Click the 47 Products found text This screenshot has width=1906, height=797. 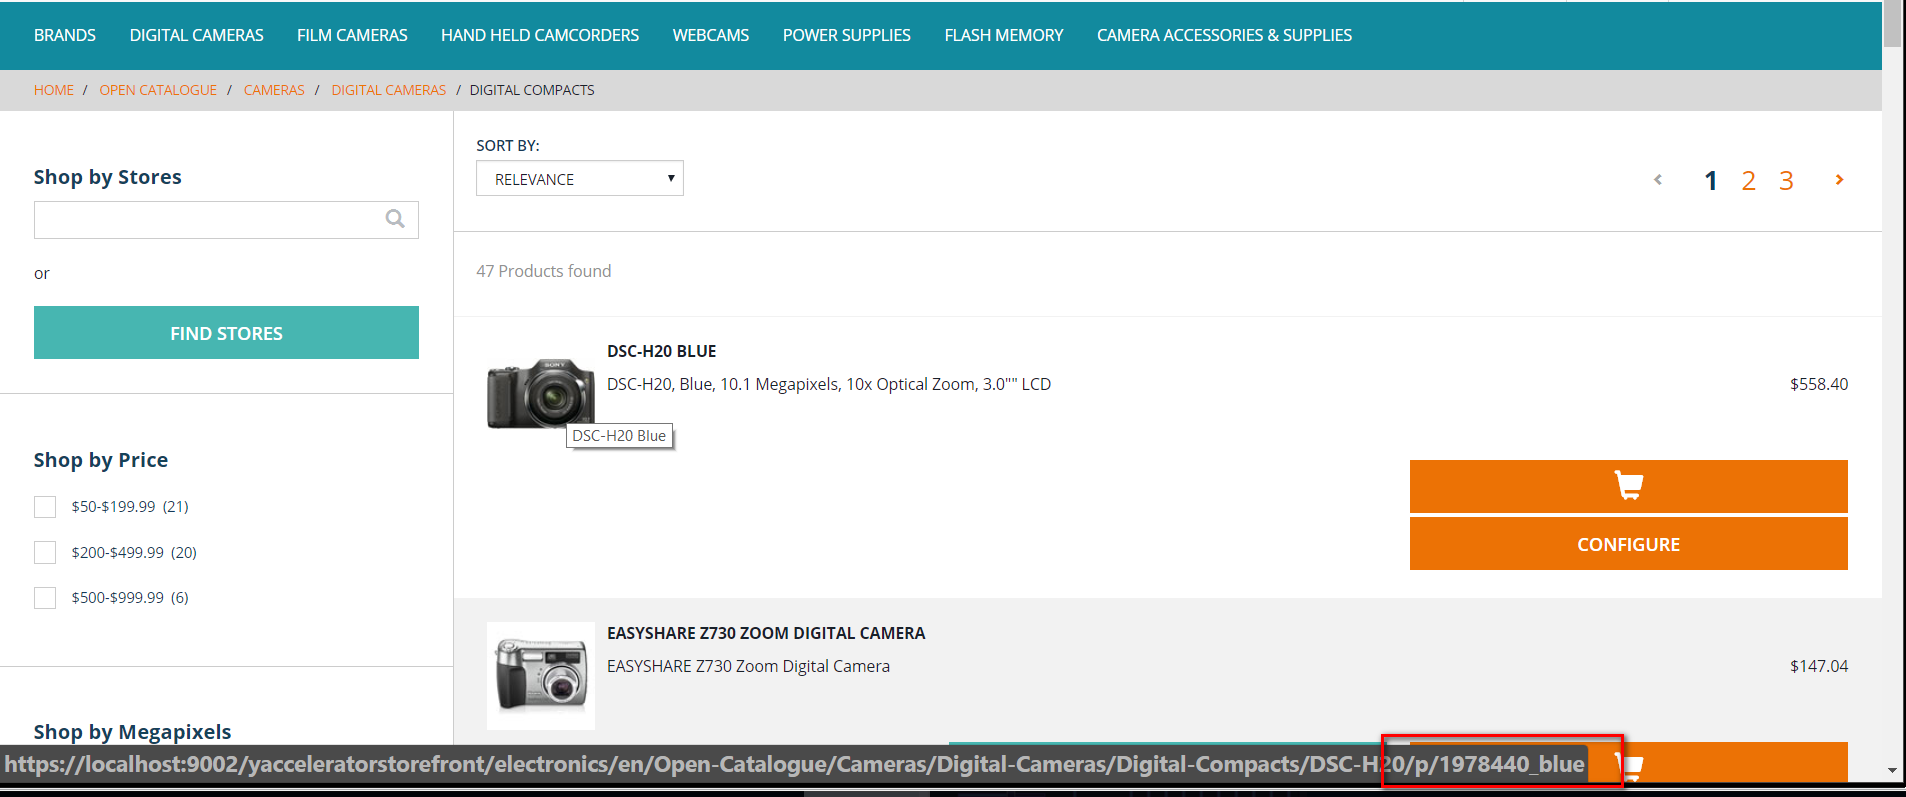click(543, 271)
